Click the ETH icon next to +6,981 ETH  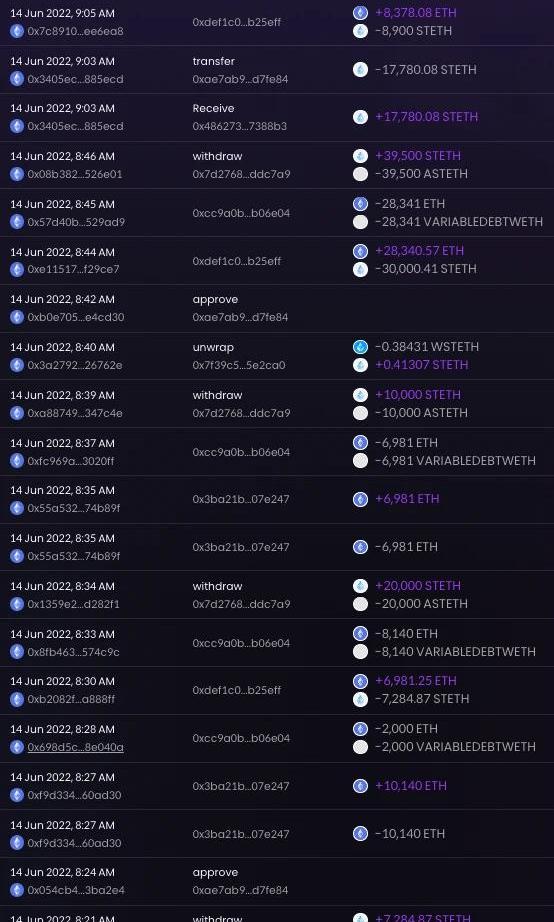click(361, 499)
